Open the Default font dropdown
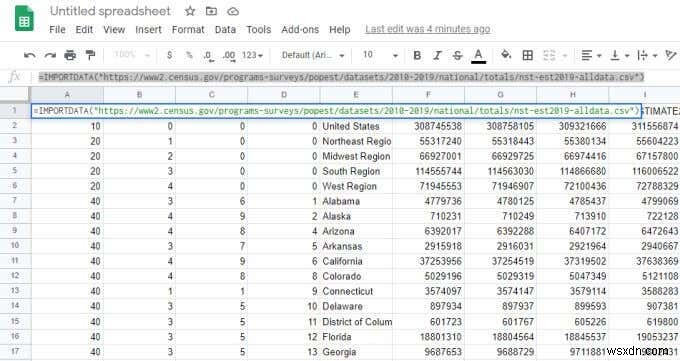This screenshot has height=361, width=680. pyautogui.click(x=313, y=56)
